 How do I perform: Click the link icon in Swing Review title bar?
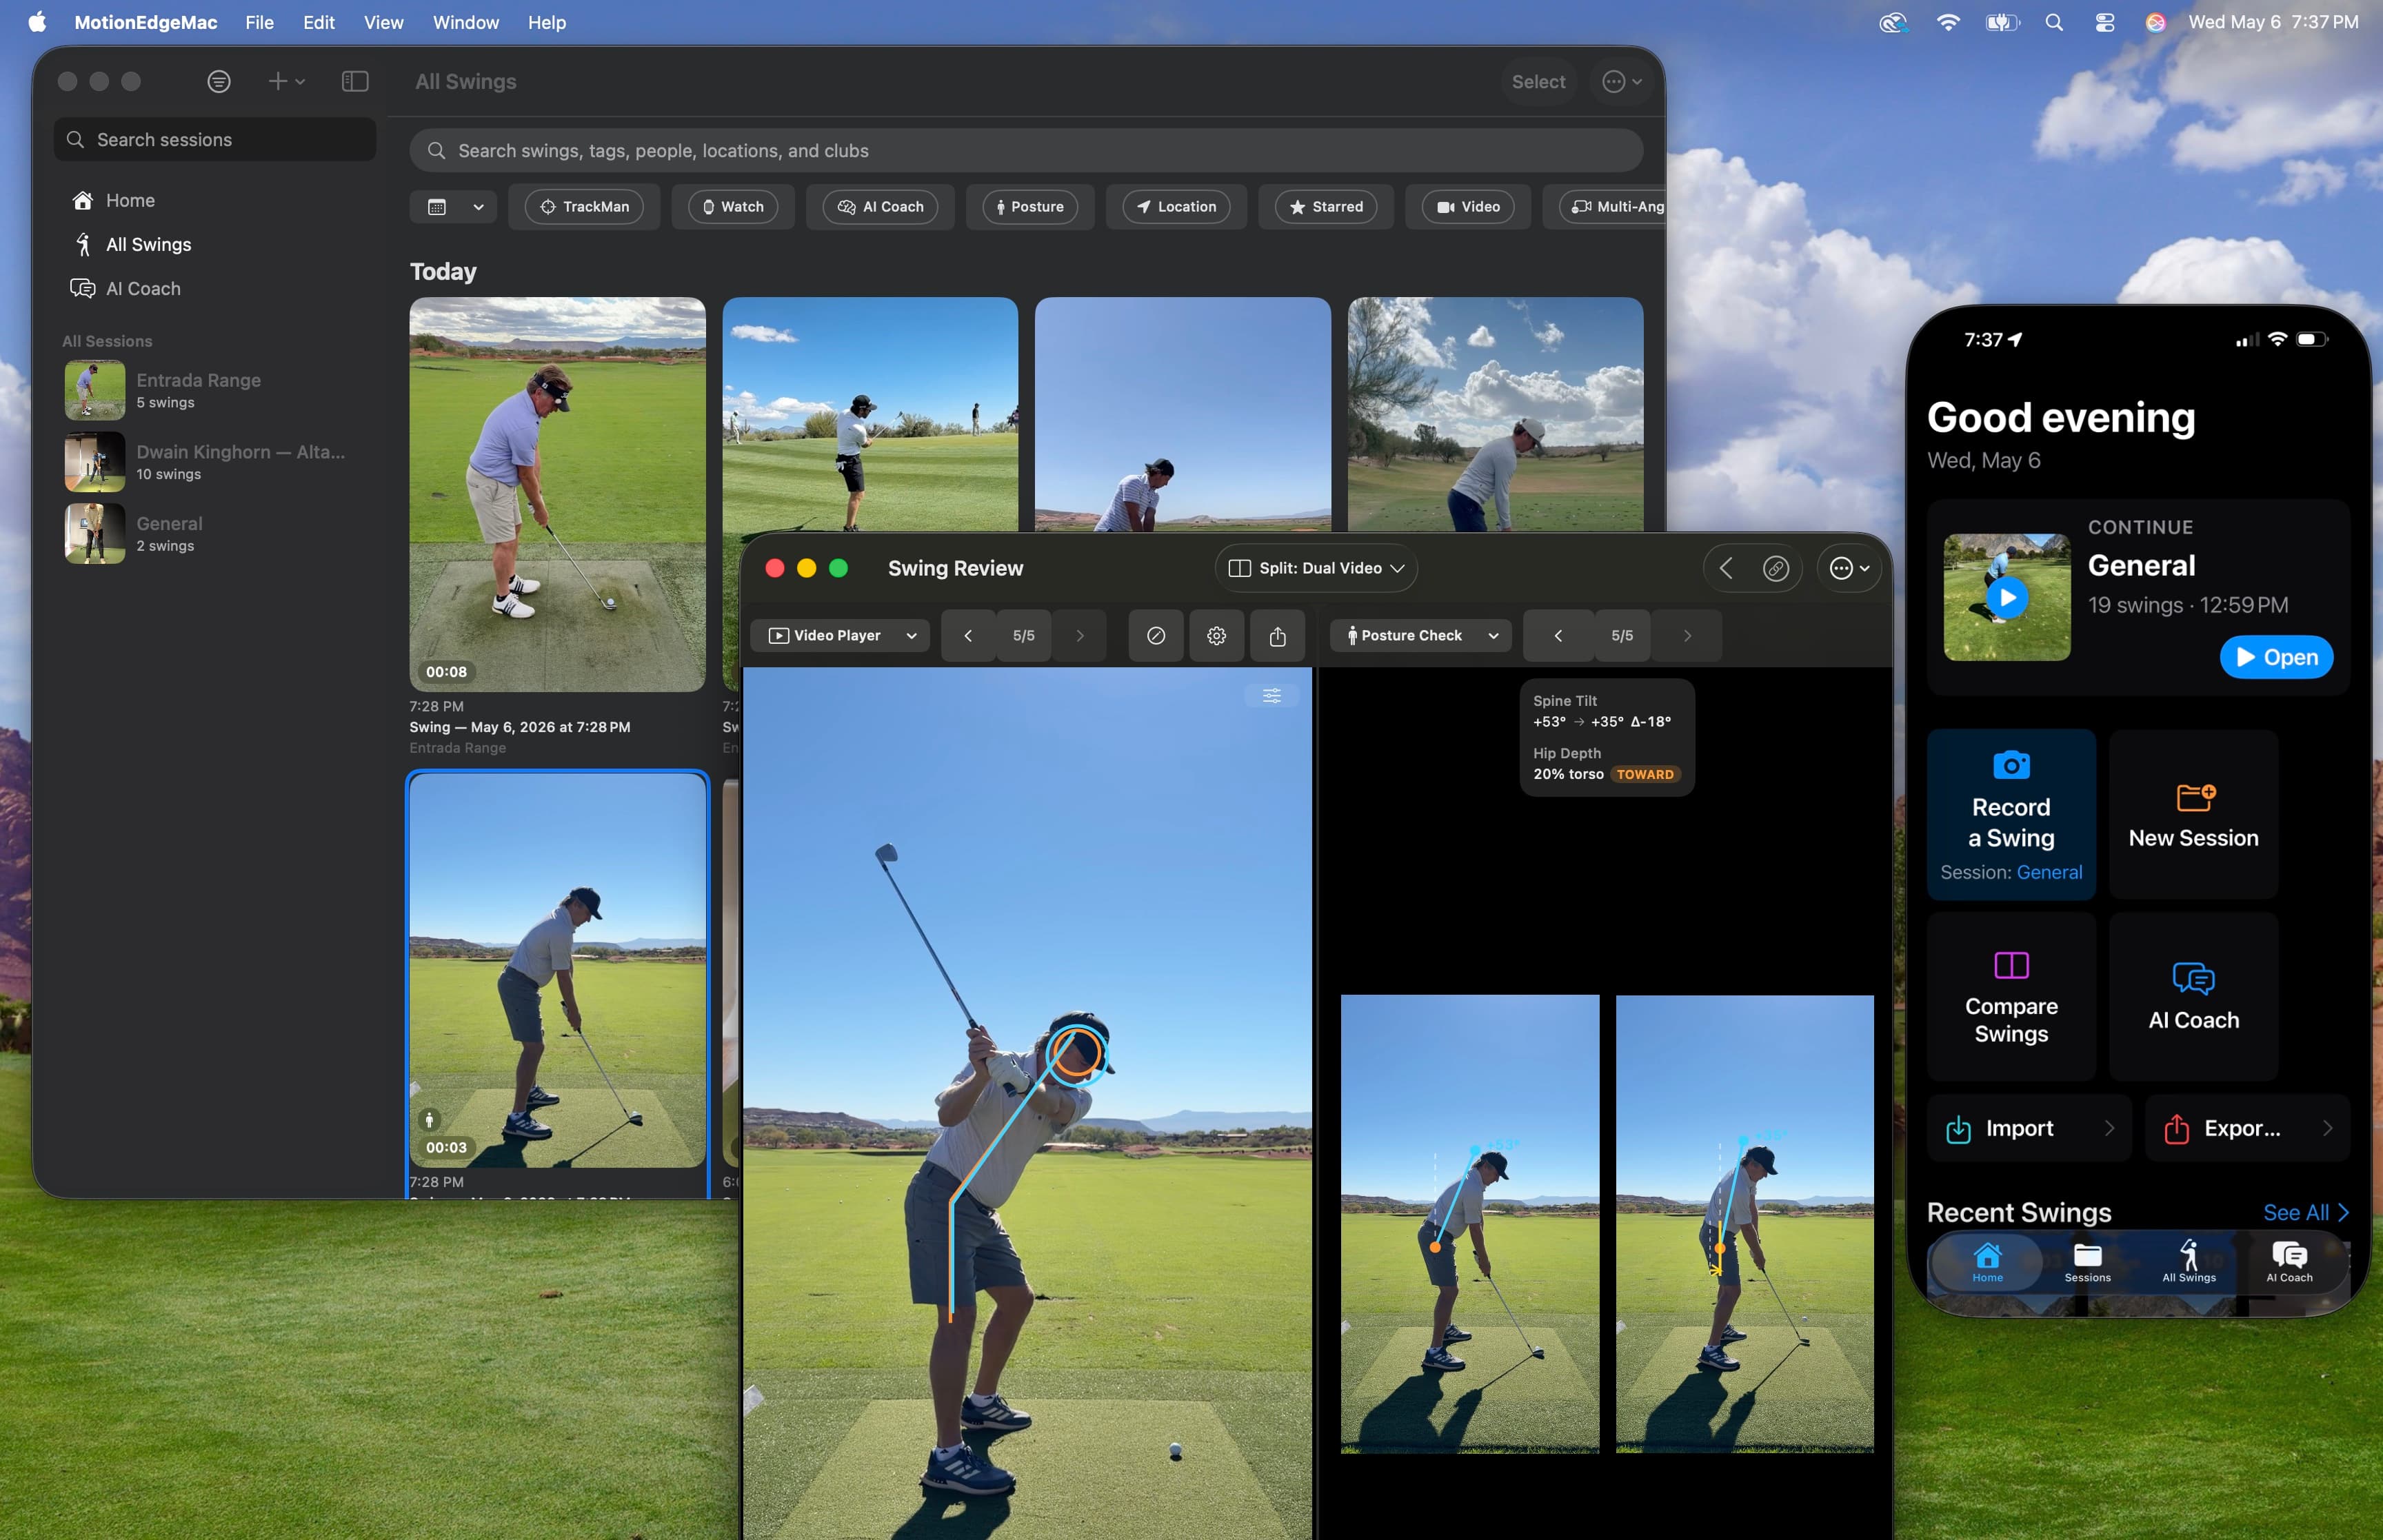coord(1775,568)
